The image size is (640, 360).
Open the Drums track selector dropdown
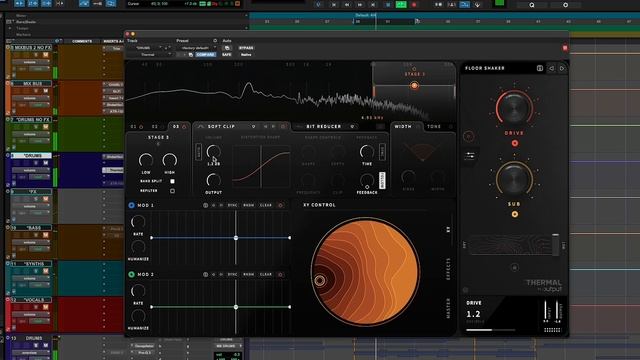[145, 48]
